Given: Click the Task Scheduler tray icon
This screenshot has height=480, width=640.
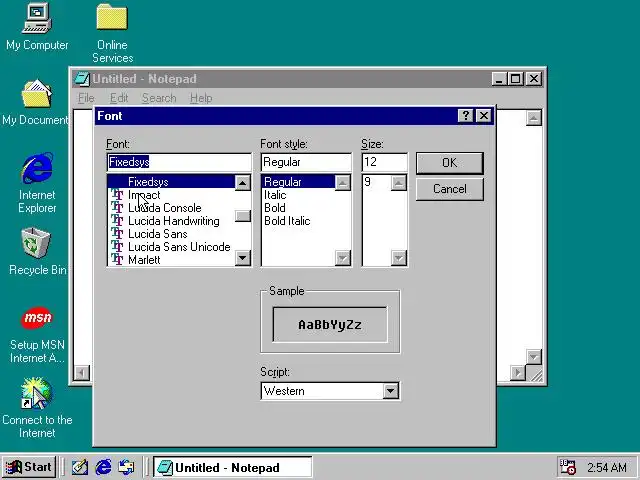Looking at the screenshot, I should pyautogui.click(x=567, y=467).
